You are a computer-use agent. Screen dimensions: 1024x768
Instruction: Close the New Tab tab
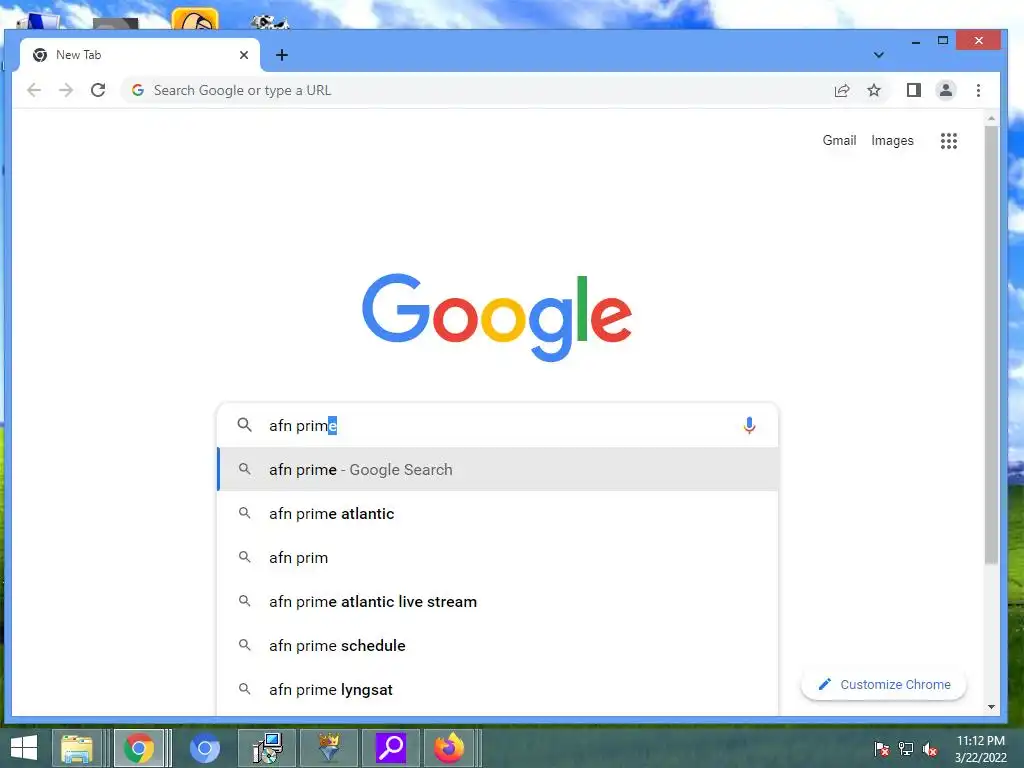tap(244, 55)
